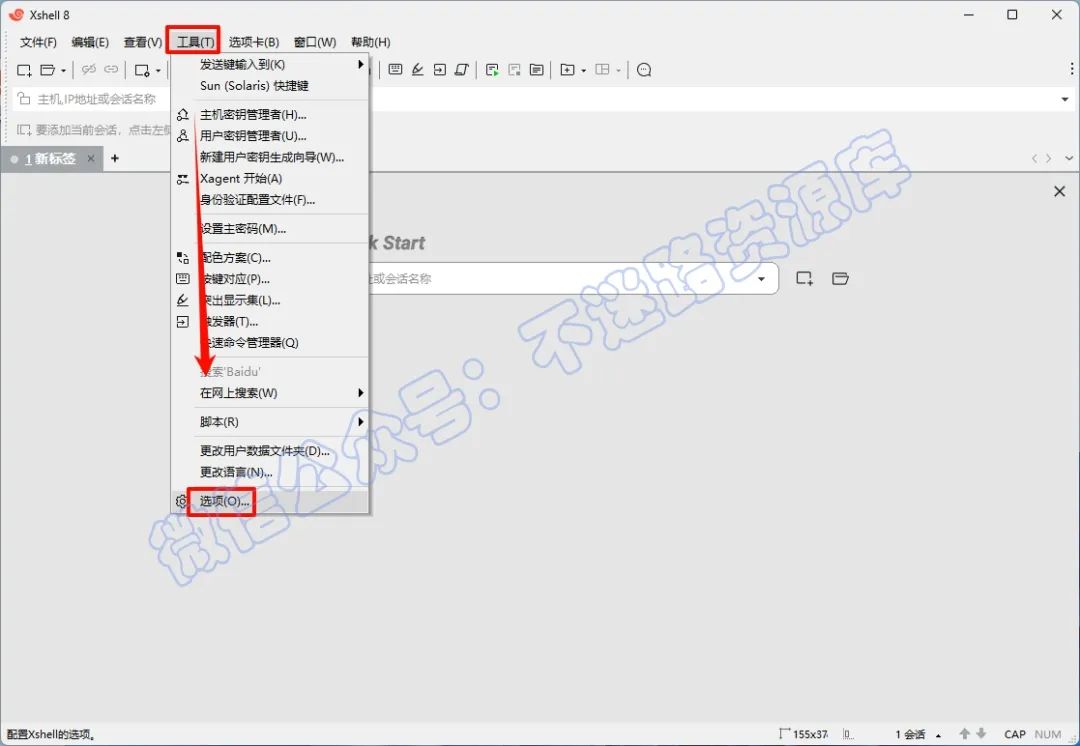Open 身份验证配置文件(F)... menu item
Image resolution: width=1080 pixels, height=746 pixels.
coord(270,200)
